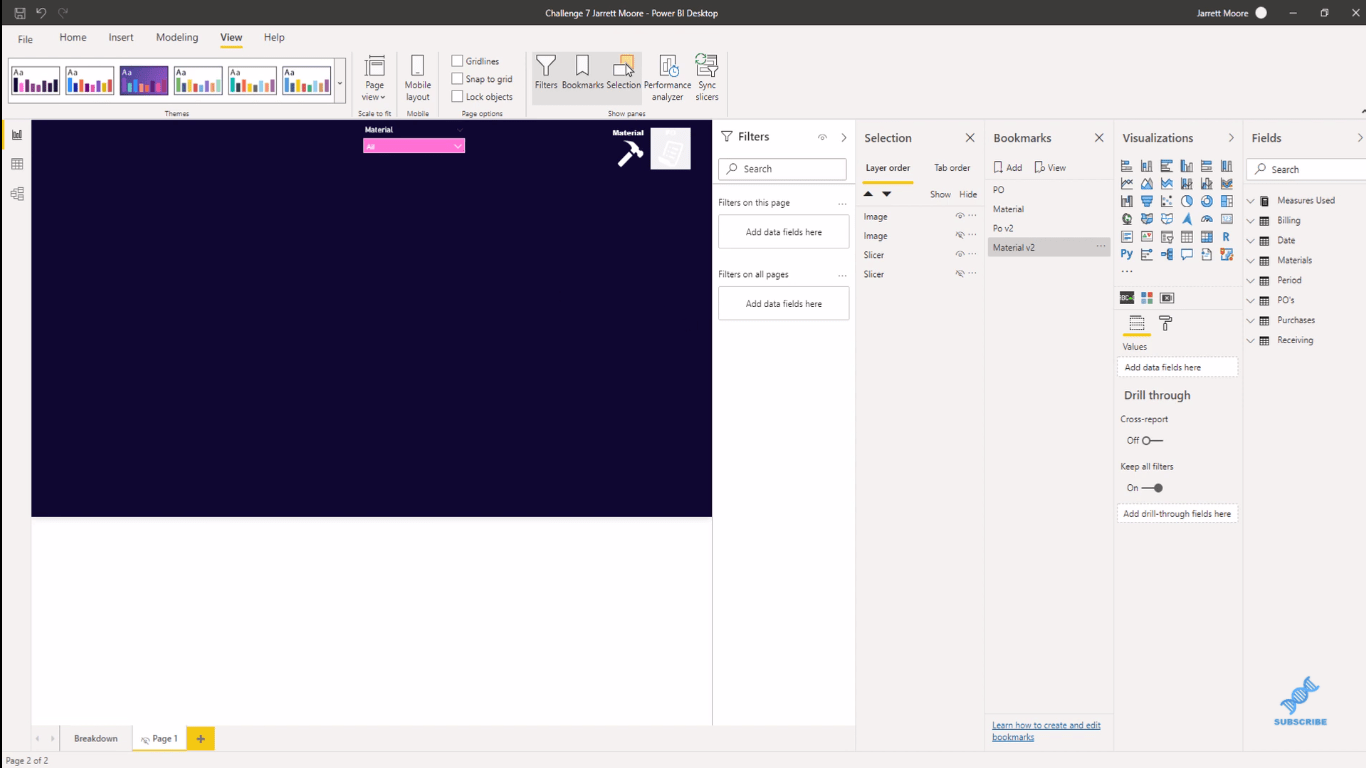This screenshot has height=768, width=1366.
Task: Move layer down with the down arrow
Action: click(886, 194)
